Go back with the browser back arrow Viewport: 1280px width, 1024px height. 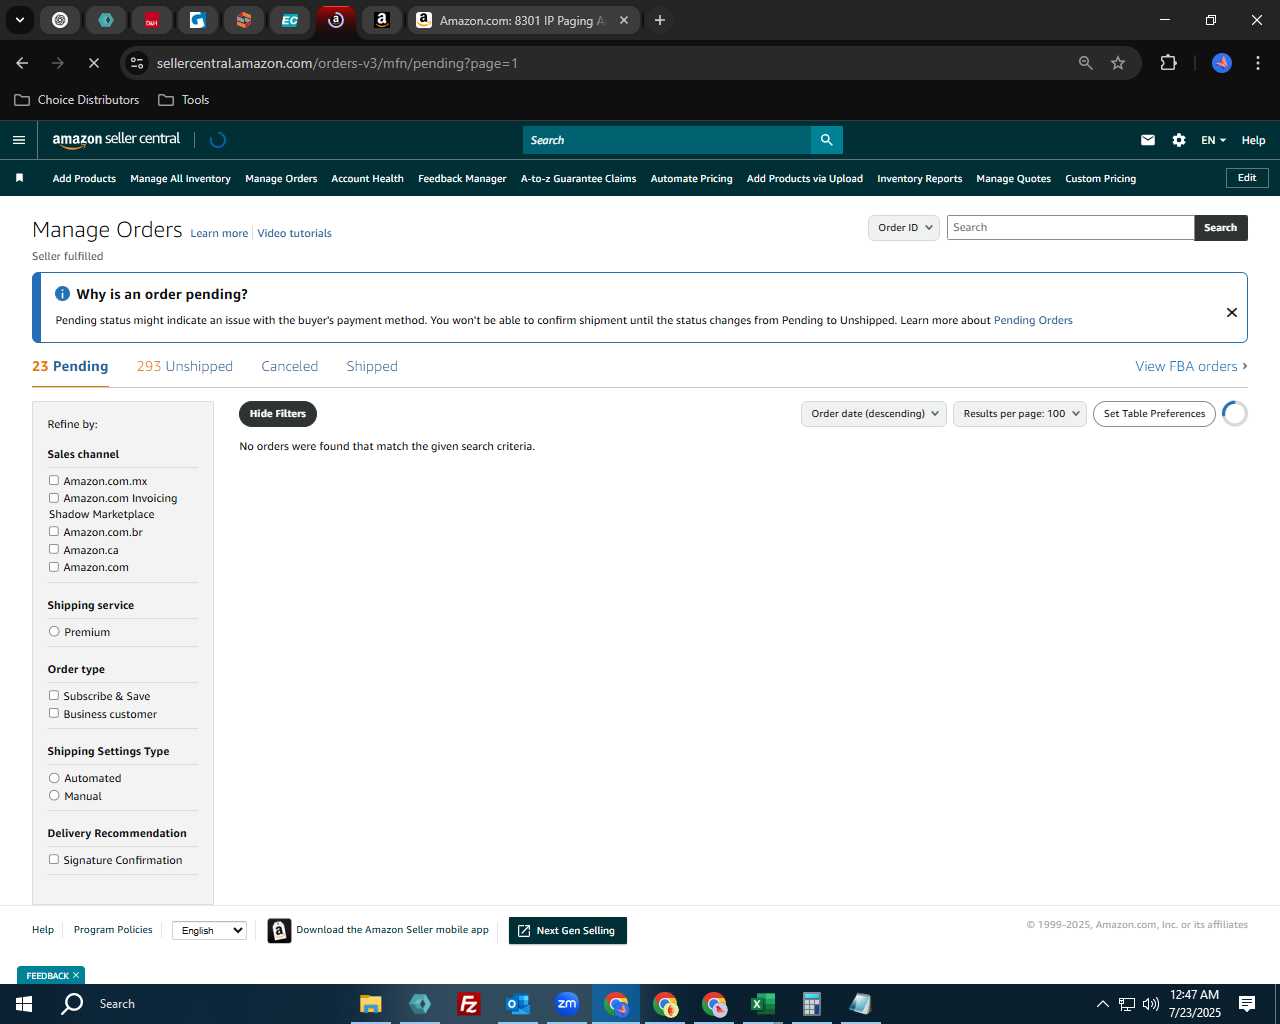pos(22,63)
